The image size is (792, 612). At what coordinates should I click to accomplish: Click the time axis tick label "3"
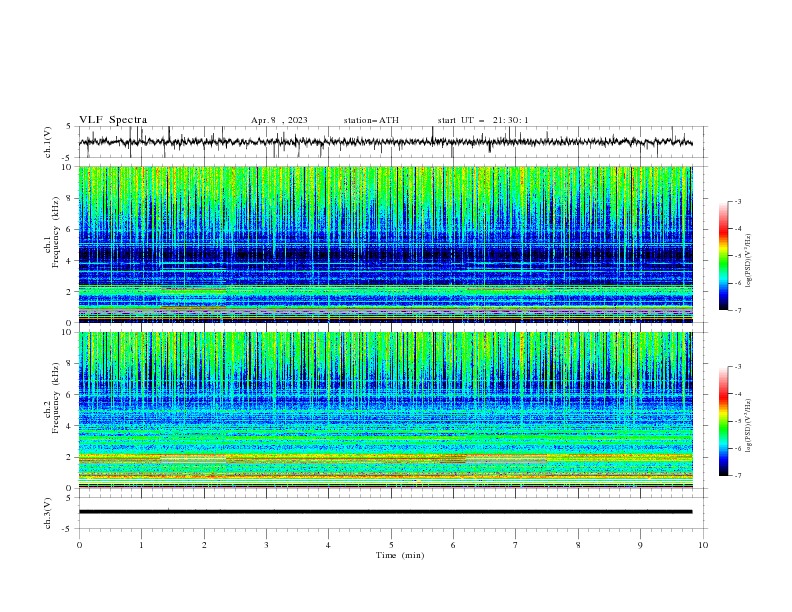point(267,545)
